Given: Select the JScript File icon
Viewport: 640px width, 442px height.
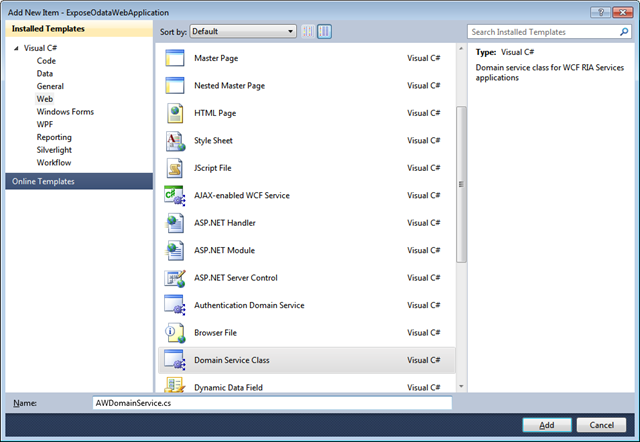Looking at the screenshot, I should (x=175, y=168).
